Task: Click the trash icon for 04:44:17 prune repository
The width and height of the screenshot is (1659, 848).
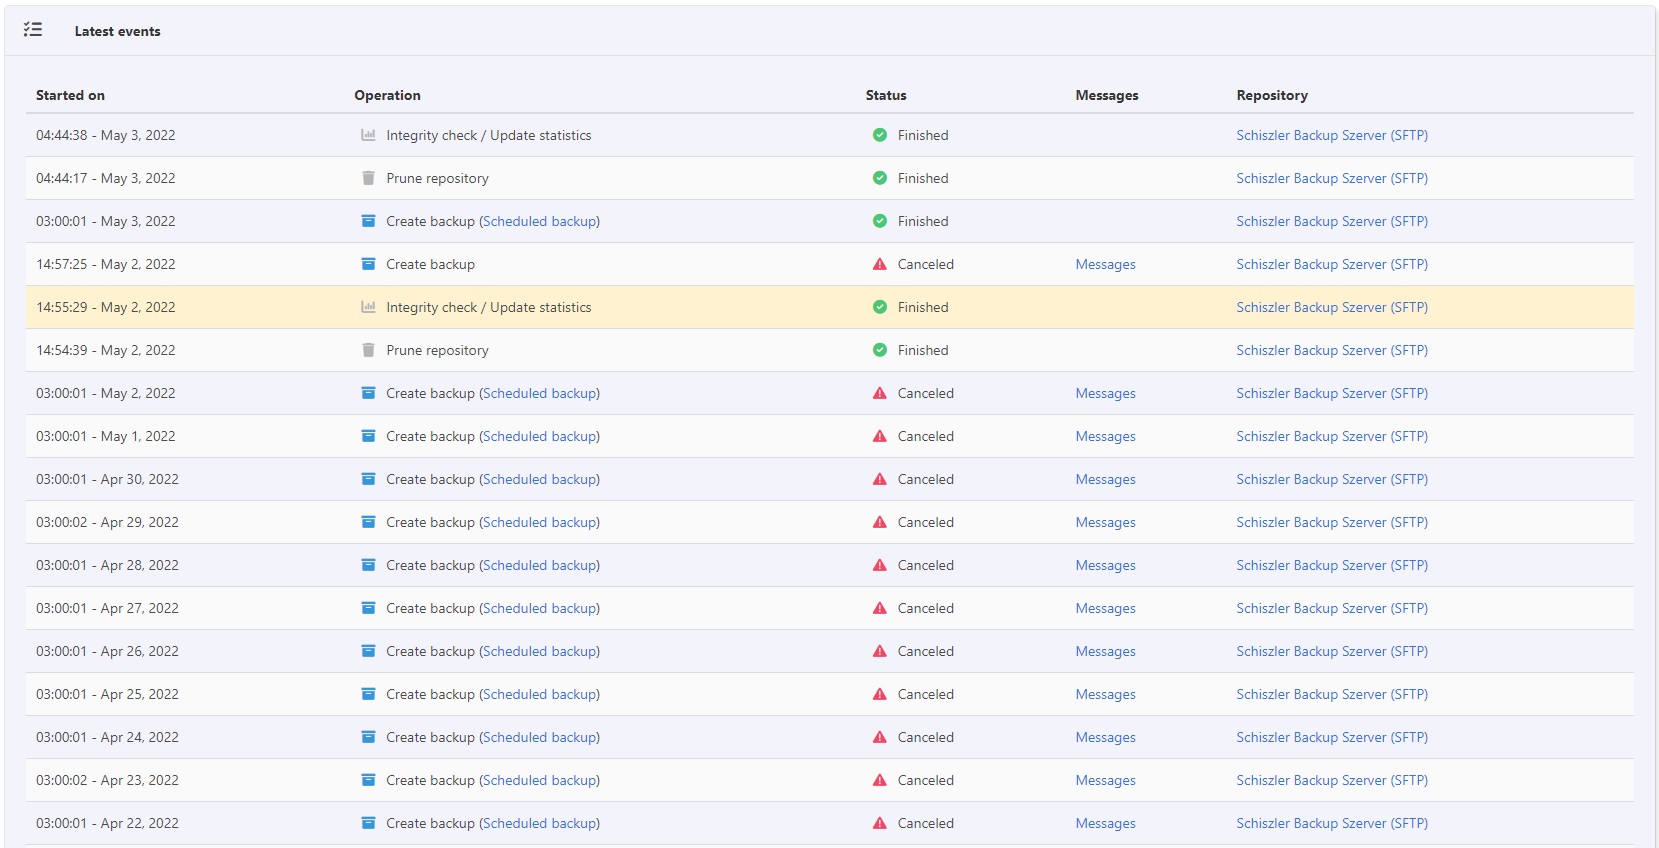Action: click(x=368, y=178)
